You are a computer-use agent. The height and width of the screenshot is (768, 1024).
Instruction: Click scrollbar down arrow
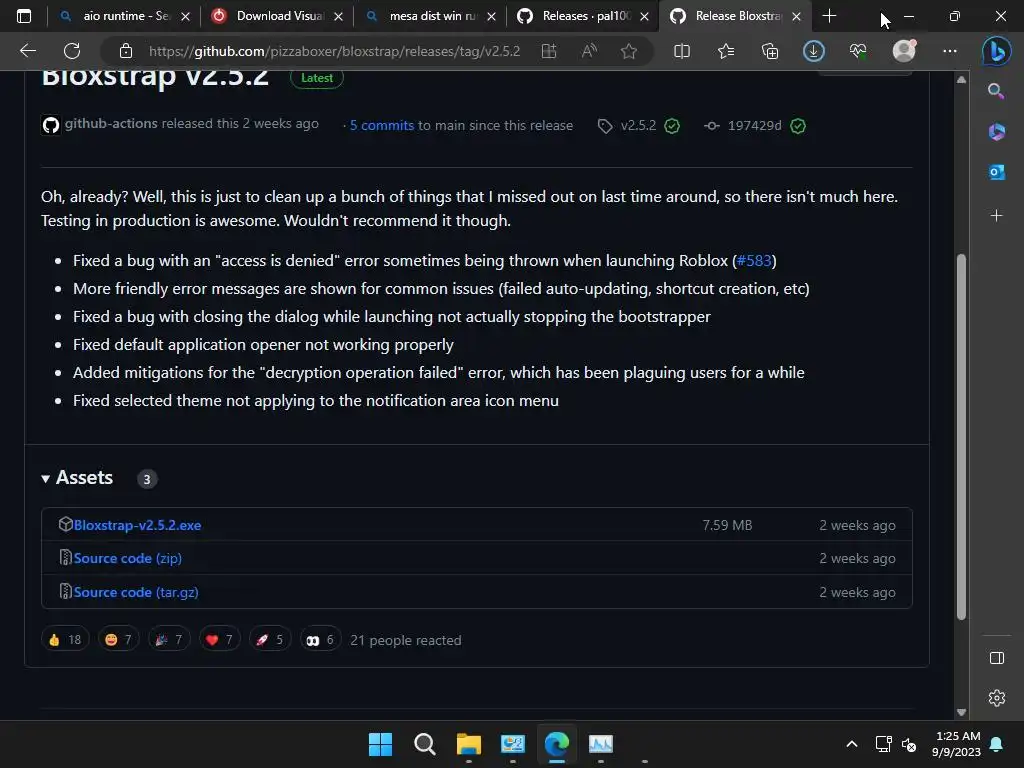[x=961, y=712]
